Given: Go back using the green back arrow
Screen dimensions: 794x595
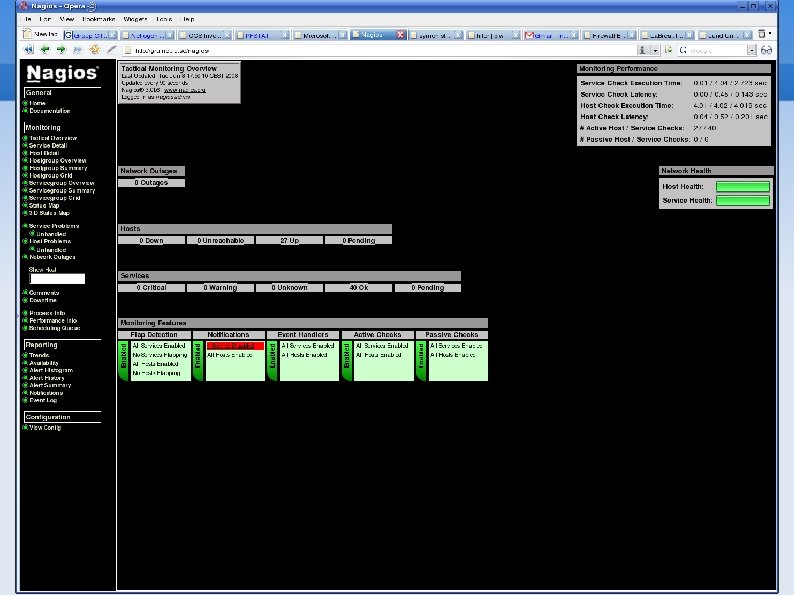Looking at the screenshot, I should (x=45, y=50).
